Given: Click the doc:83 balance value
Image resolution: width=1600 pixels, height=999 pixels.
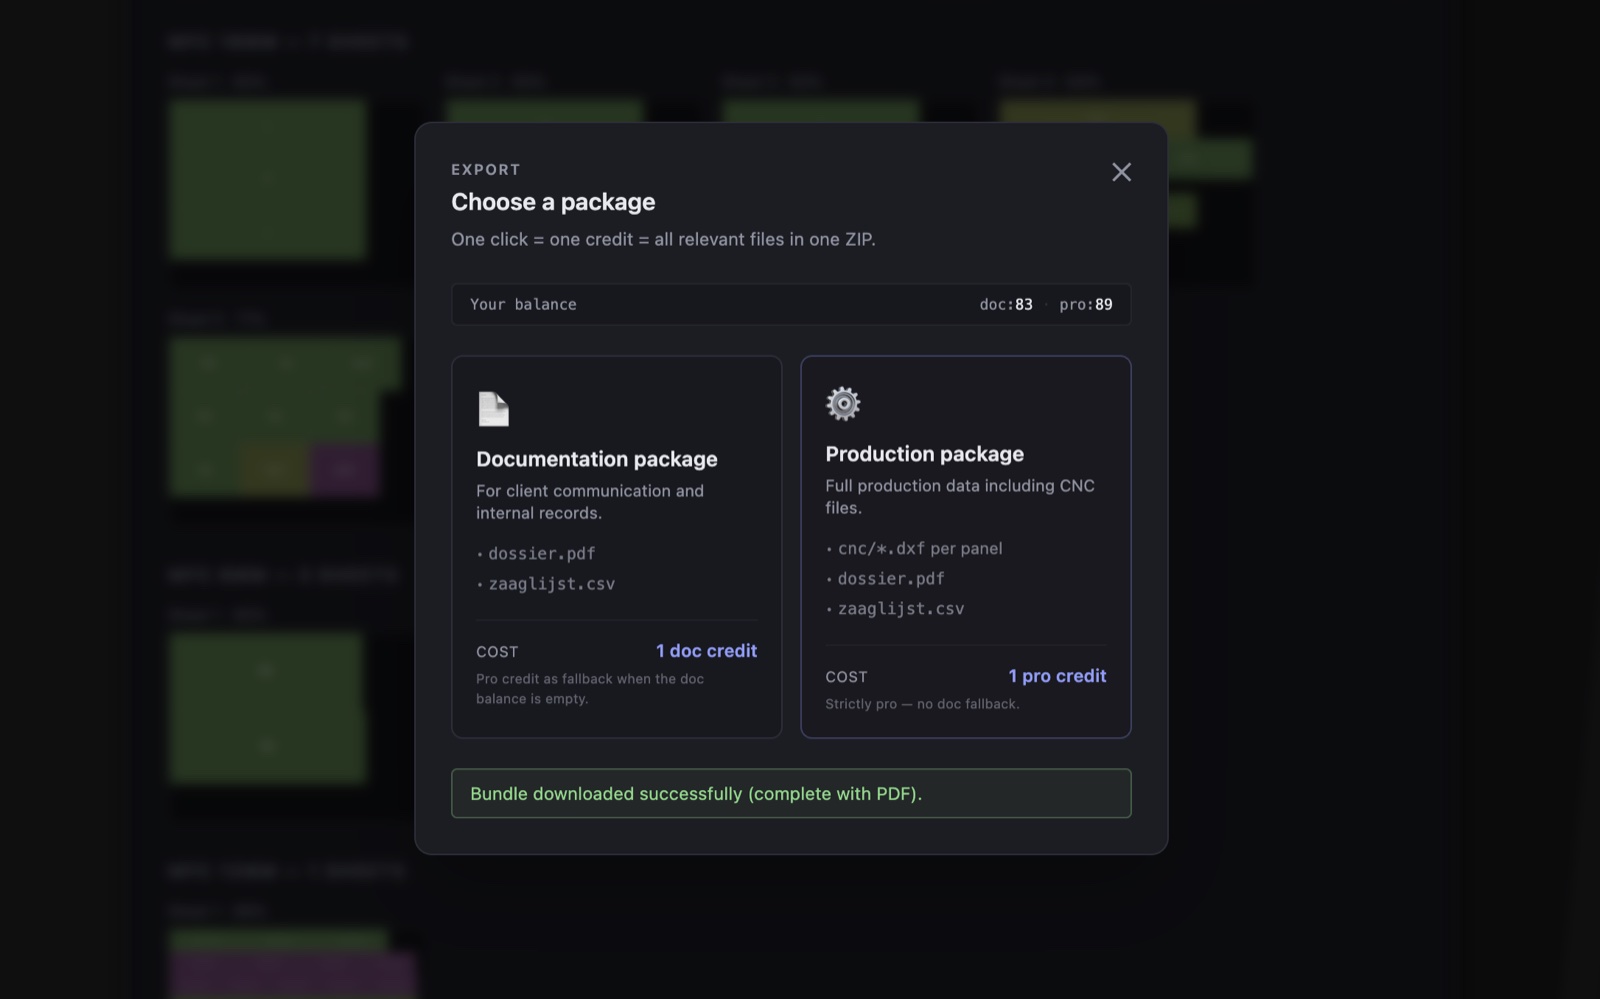Looking at the screenshot, I should 1006,304.
